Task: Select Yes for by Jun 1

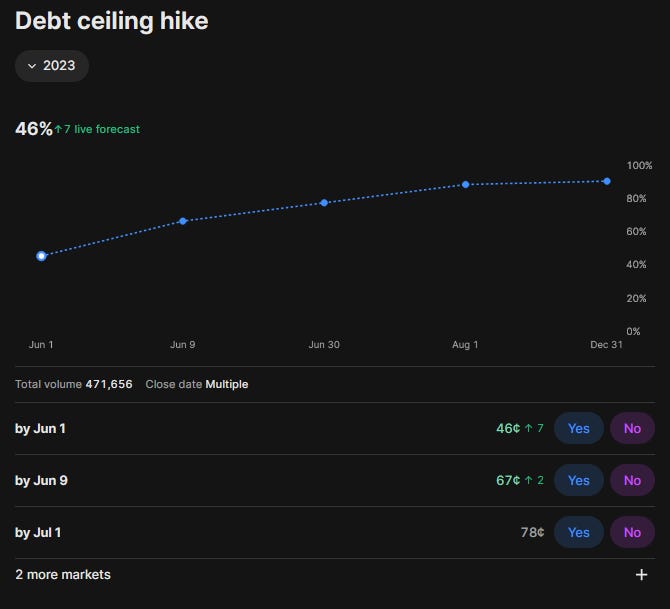Action: pos(579,428)
